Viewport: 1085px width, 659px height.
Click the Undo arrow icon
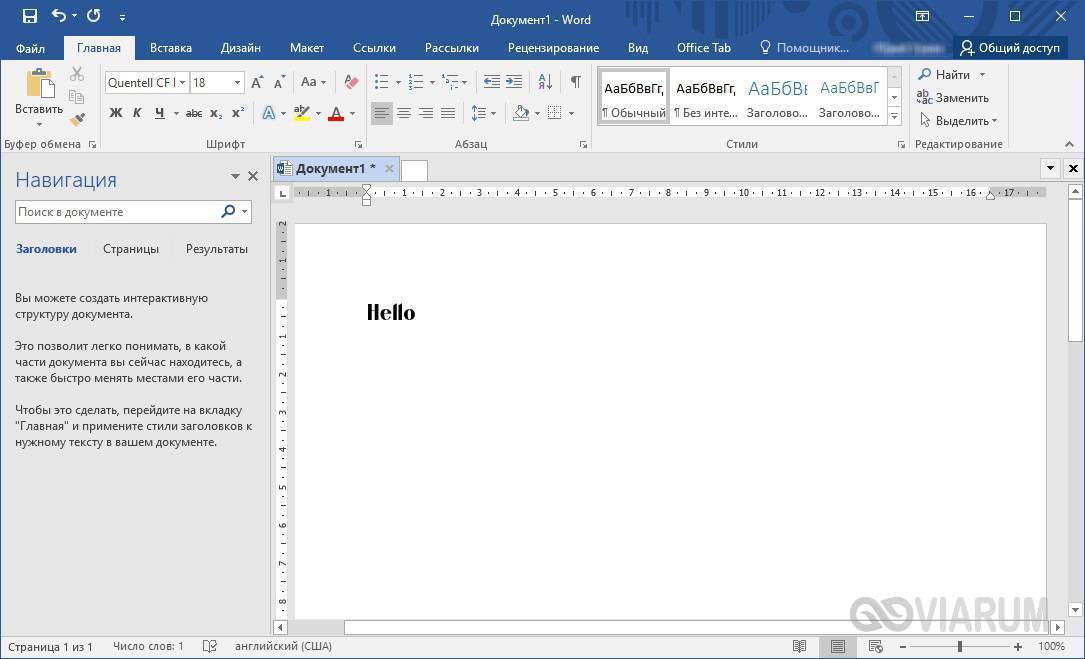tap(59, 16)
